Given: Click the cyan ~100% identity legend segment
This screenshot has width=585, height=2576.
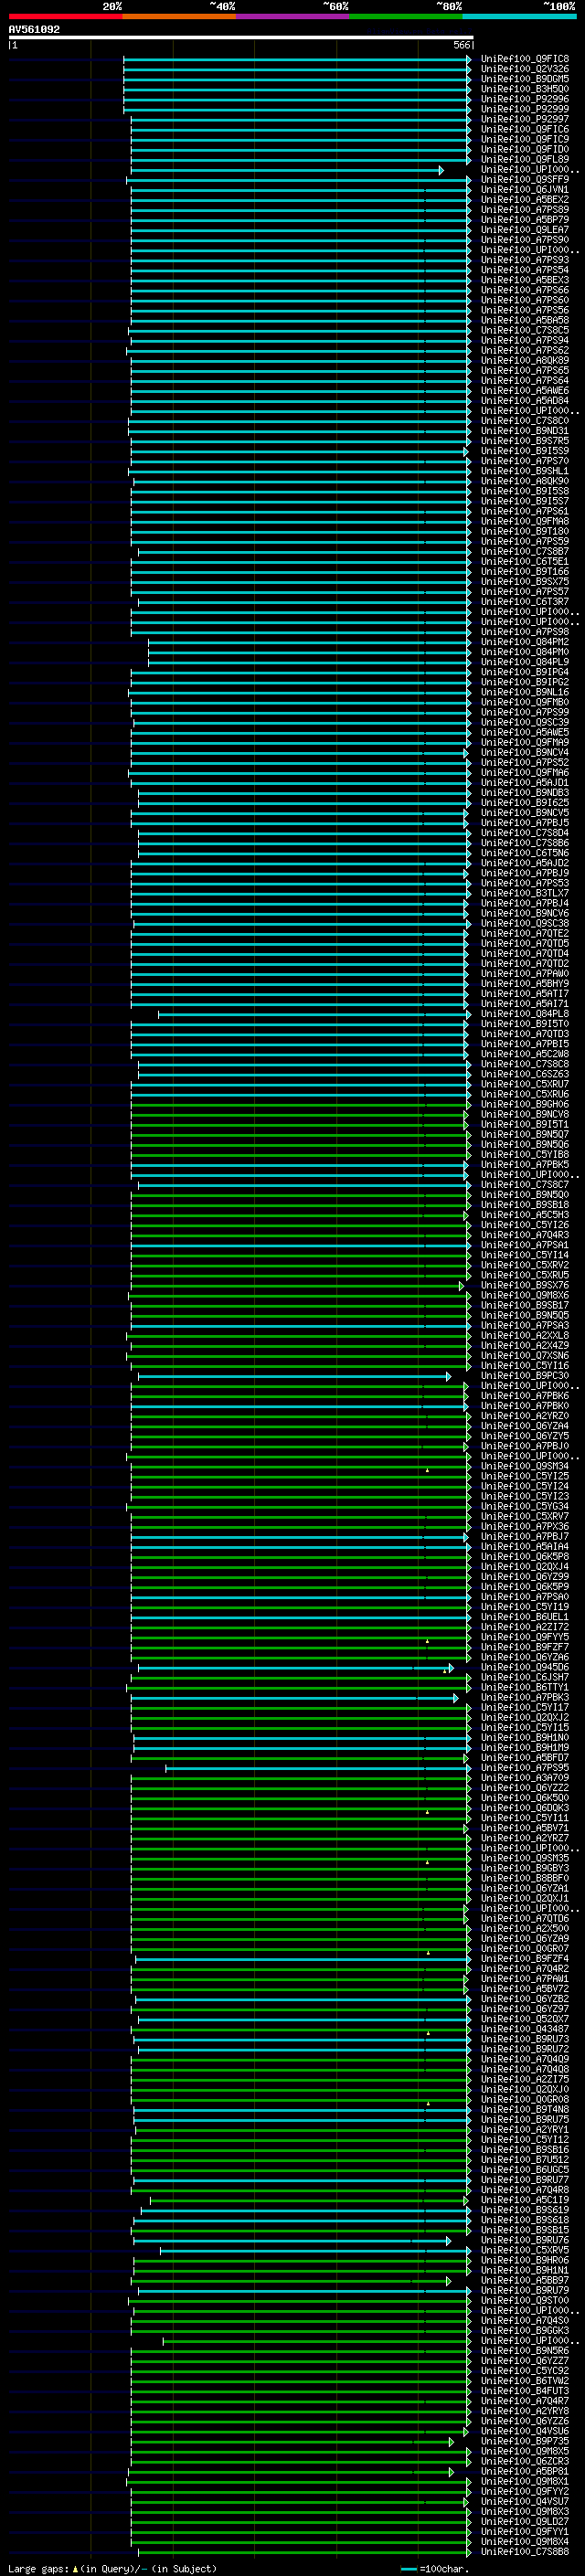Looking at the screenshot, I should click(x=520, y=16).
